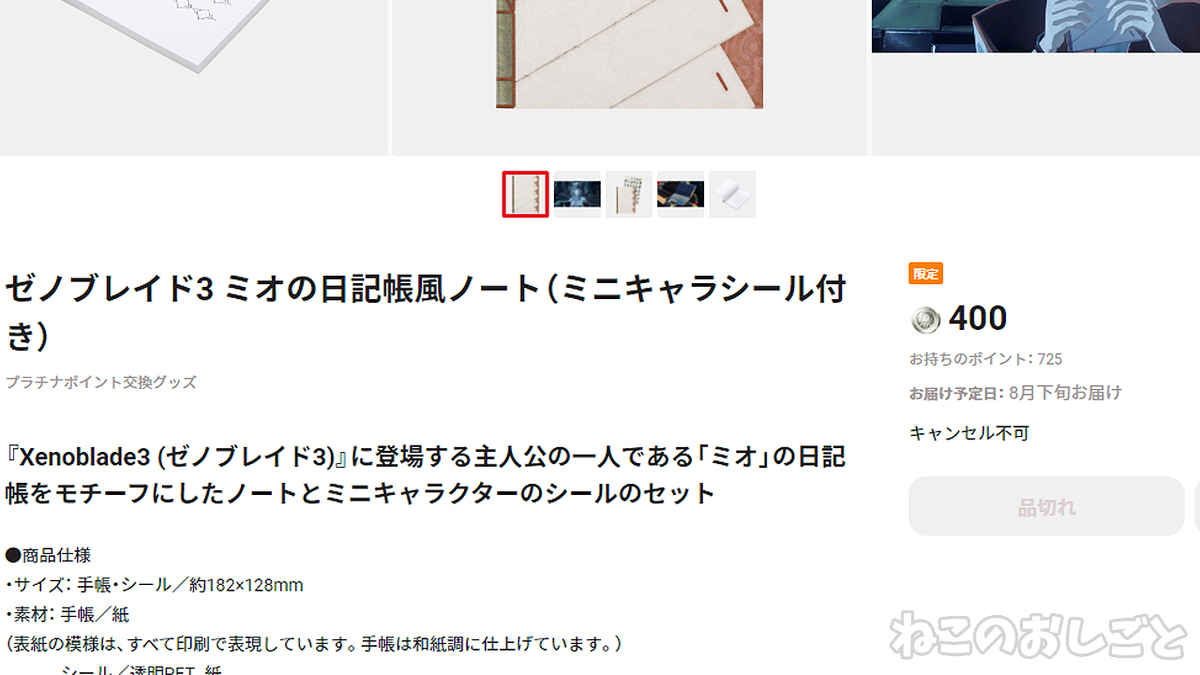Click the お持ちのポイント: 725 balance text

[x=985, y=359]
